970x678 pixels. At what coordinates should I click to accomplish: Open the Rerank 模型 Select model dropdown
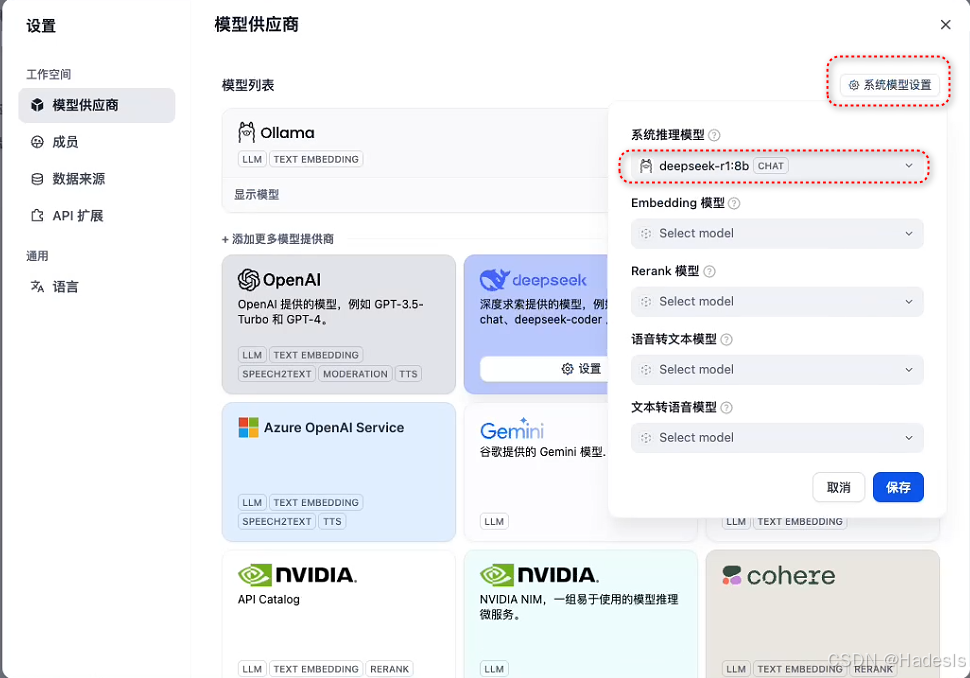point(777,302)
